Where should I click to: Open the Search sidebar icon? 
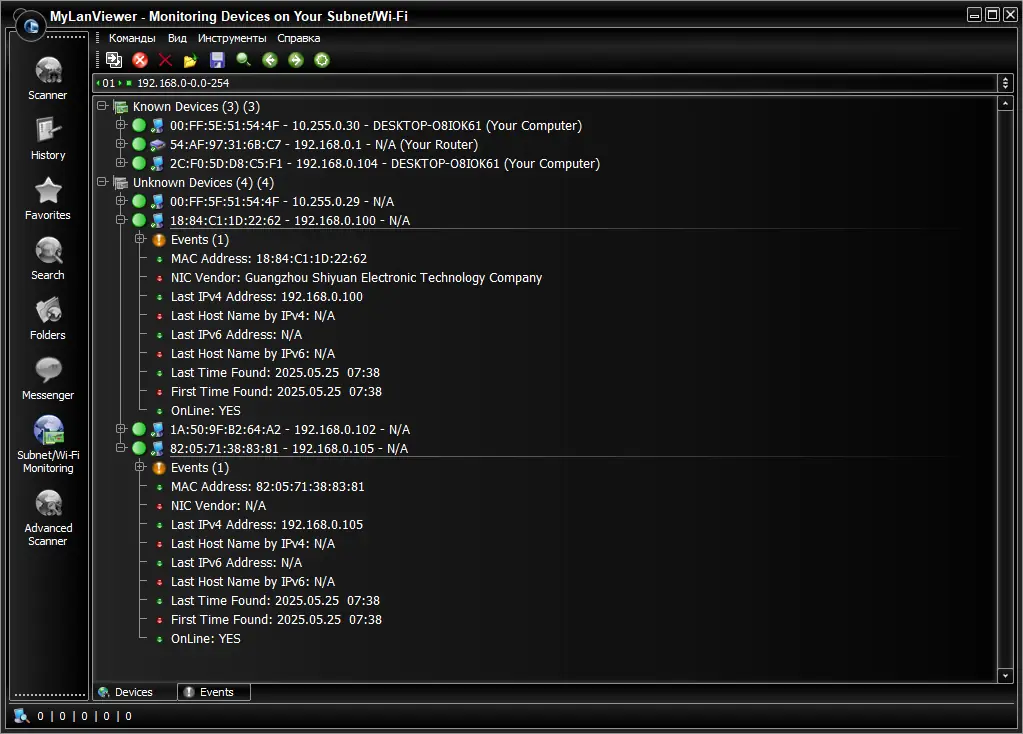(x=48, y=251)
